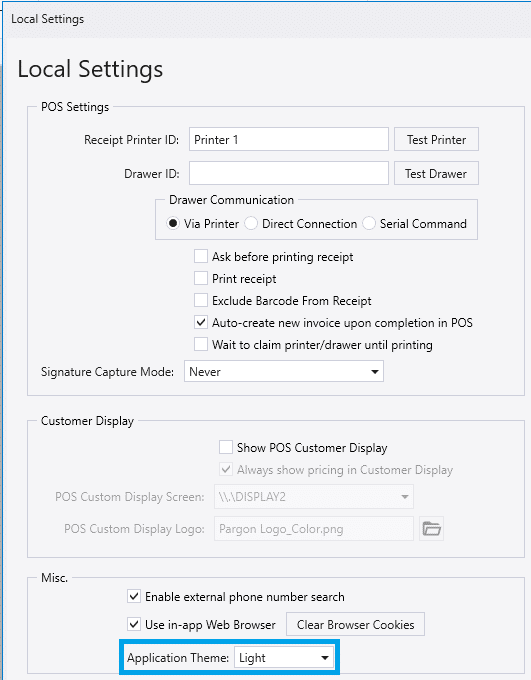
Task: Click the folder browse icon for Display Logo
Action: point(431,529)
